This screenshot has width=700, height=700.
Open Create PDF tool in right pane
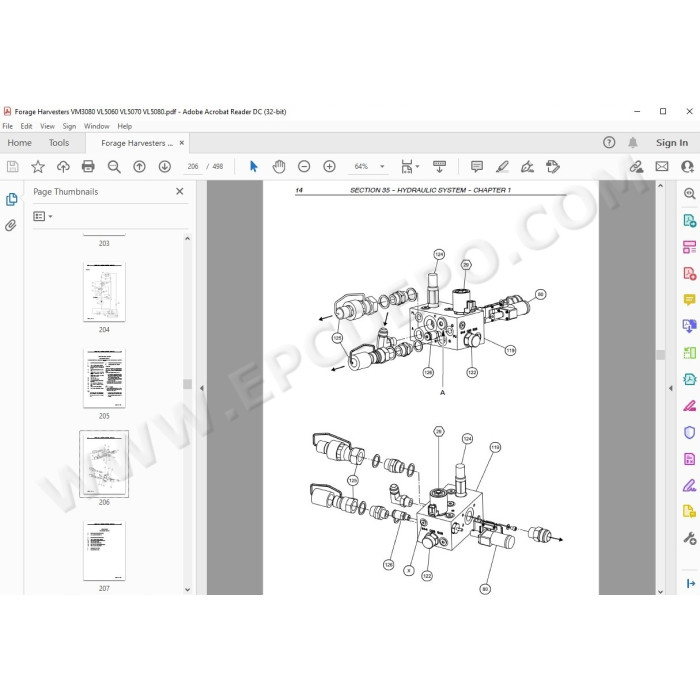pyautogui.click(x=689, y=273)
